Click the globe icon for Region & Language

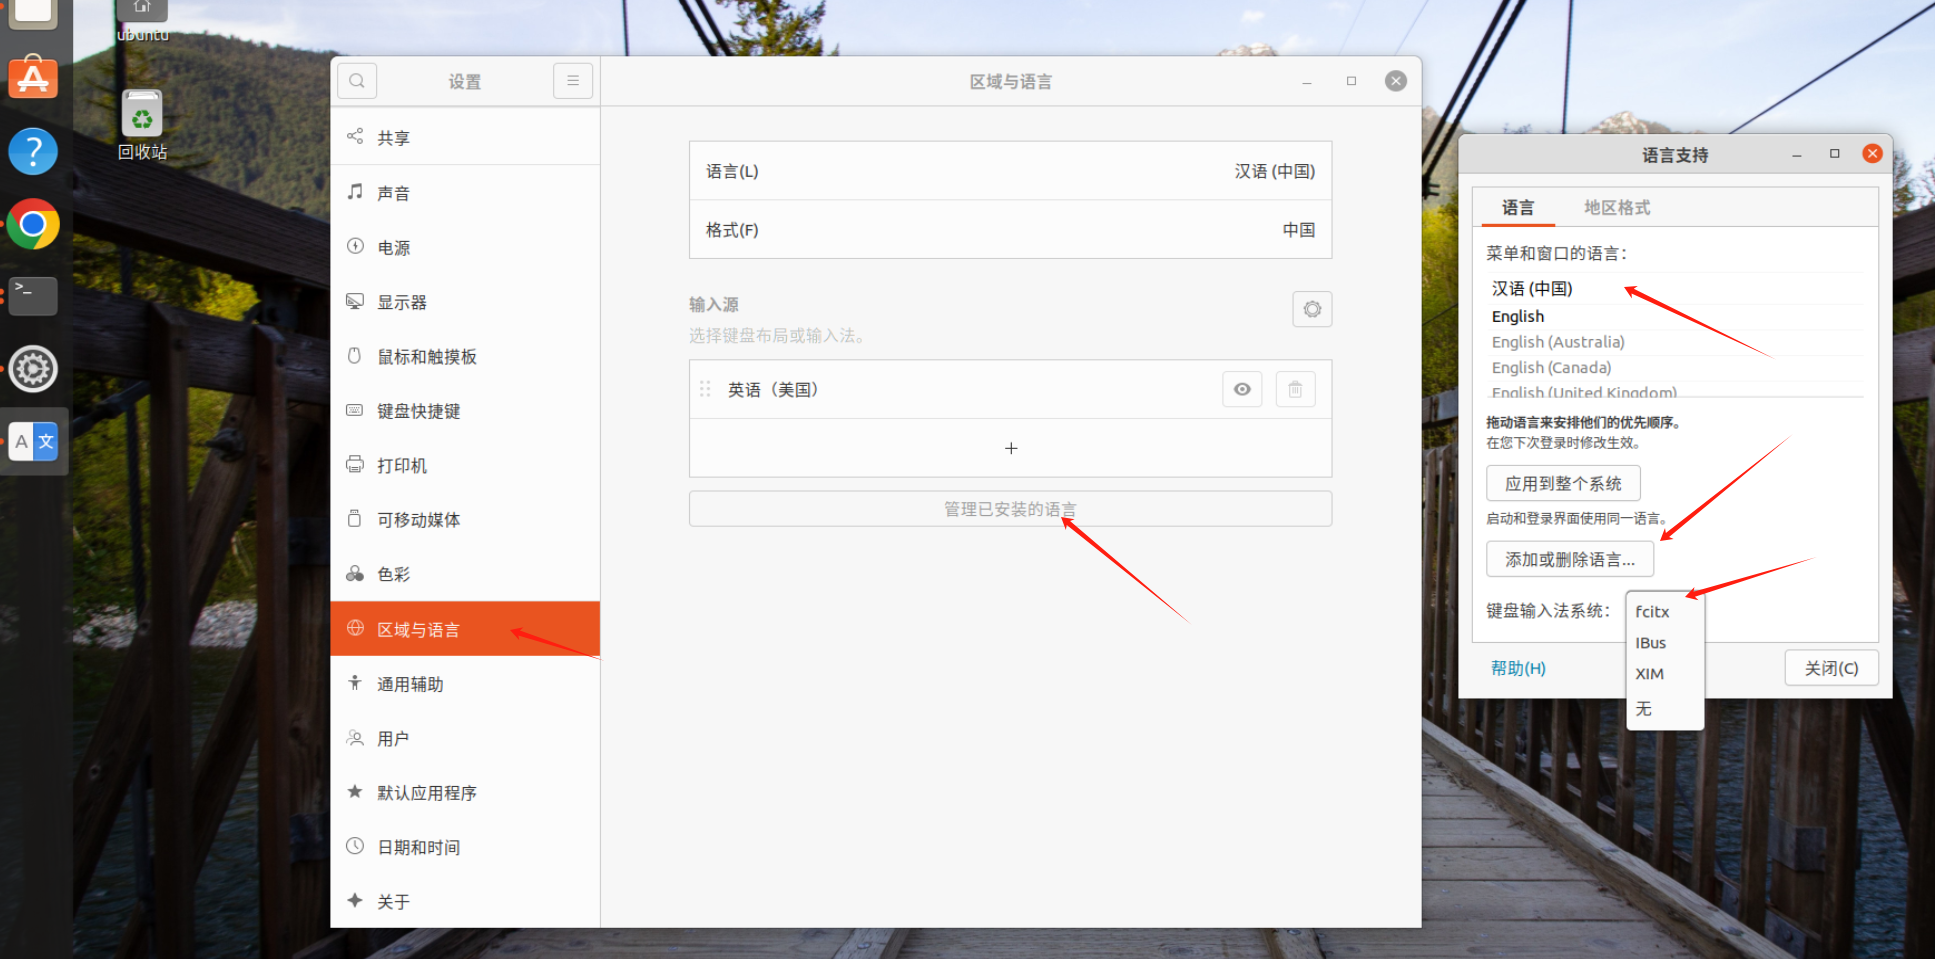355,628
